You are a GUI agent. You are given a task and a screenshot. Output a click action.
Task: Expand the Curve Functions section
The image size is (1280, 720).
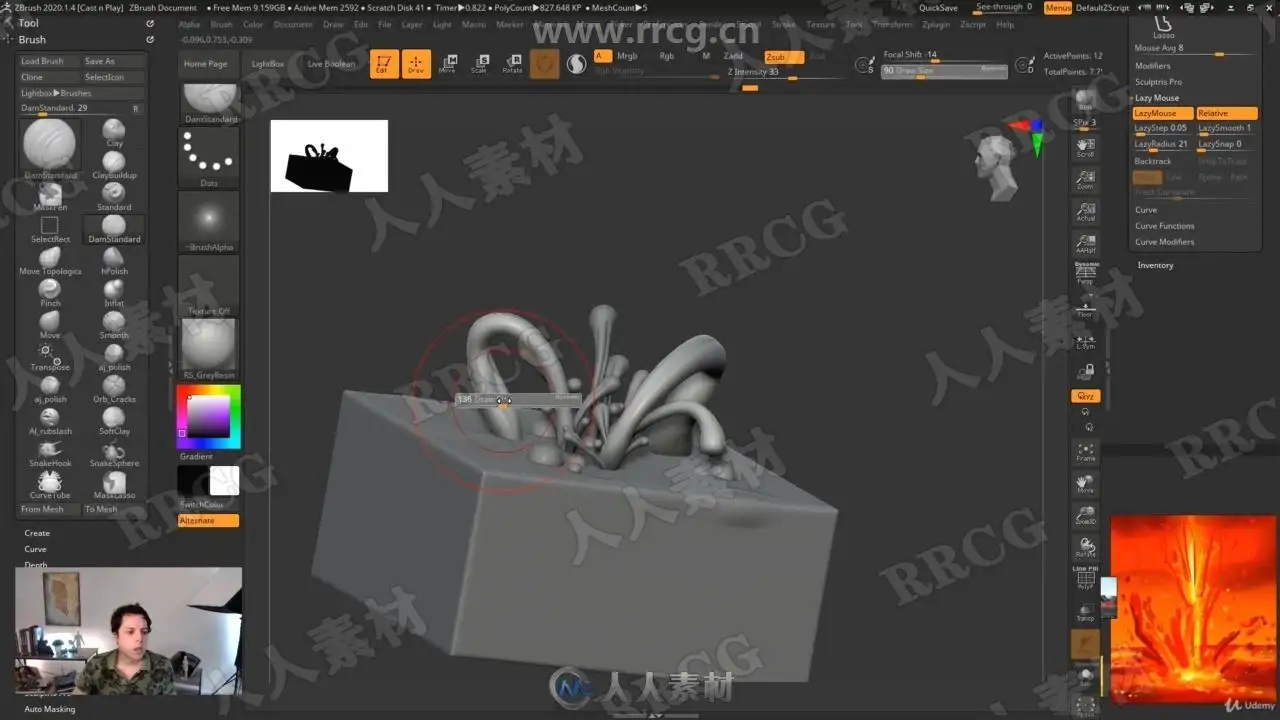click(1164, 226)
